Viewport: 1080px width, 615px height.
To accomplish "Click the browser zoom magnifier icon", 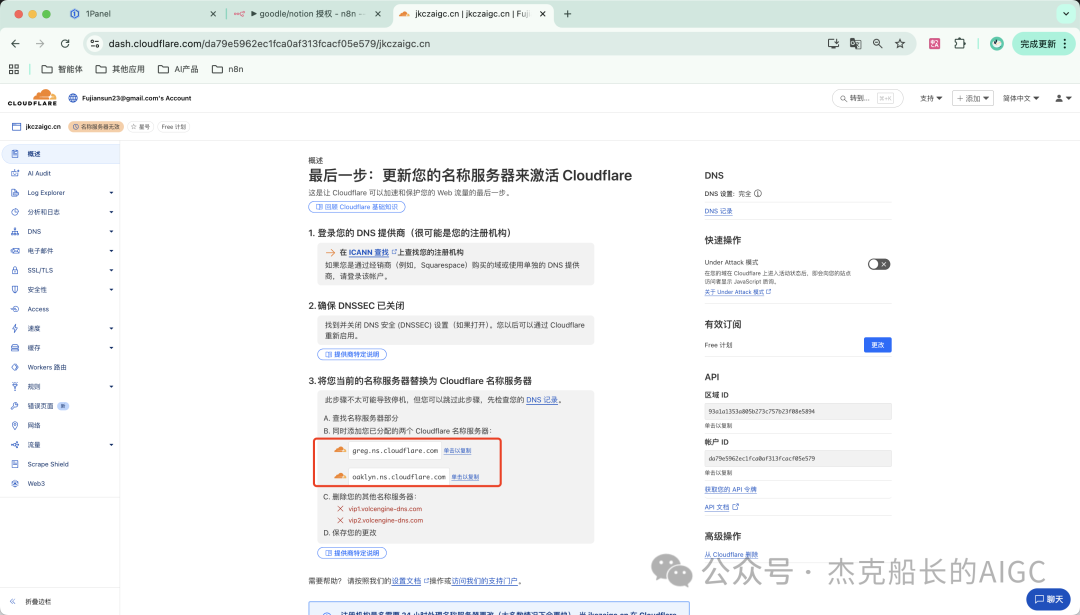I will [x=878, y=43].
